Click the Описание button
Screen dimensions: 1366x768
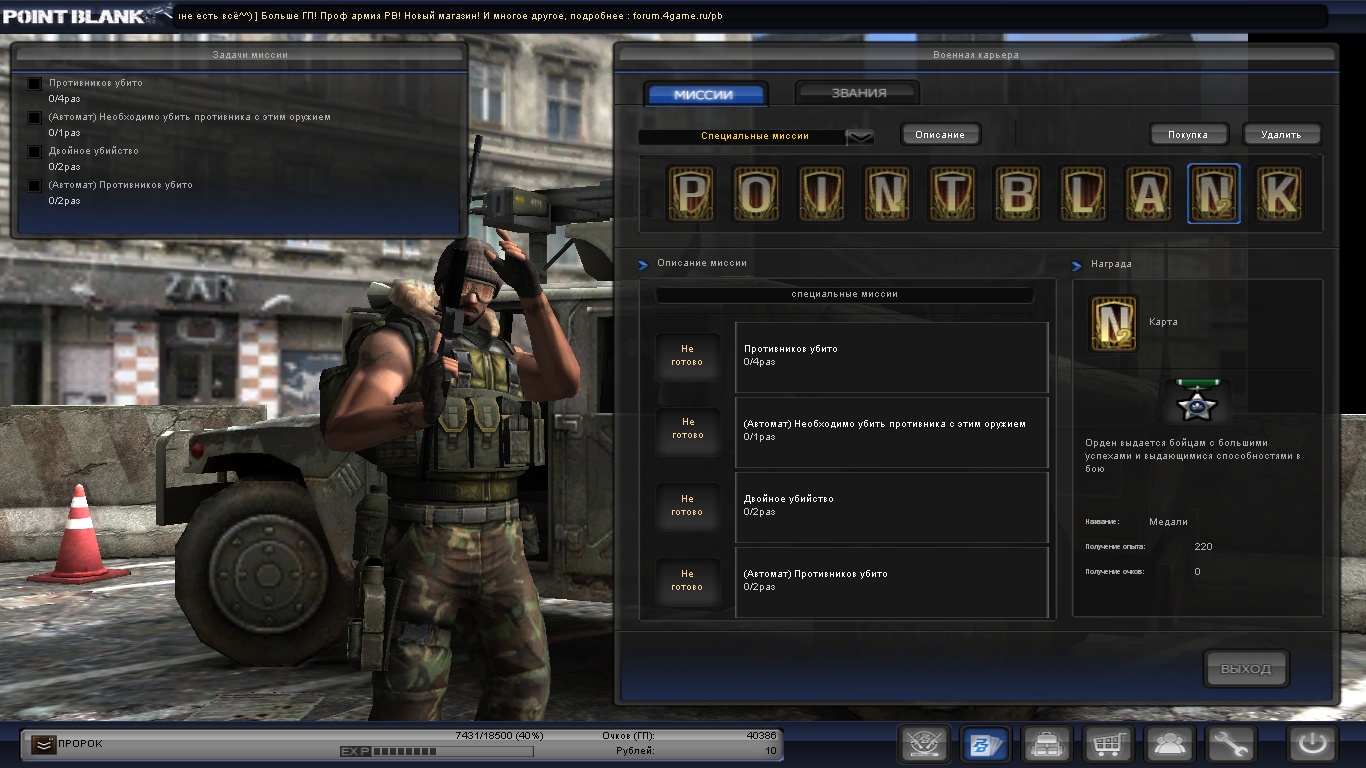[x=940, y=134]
